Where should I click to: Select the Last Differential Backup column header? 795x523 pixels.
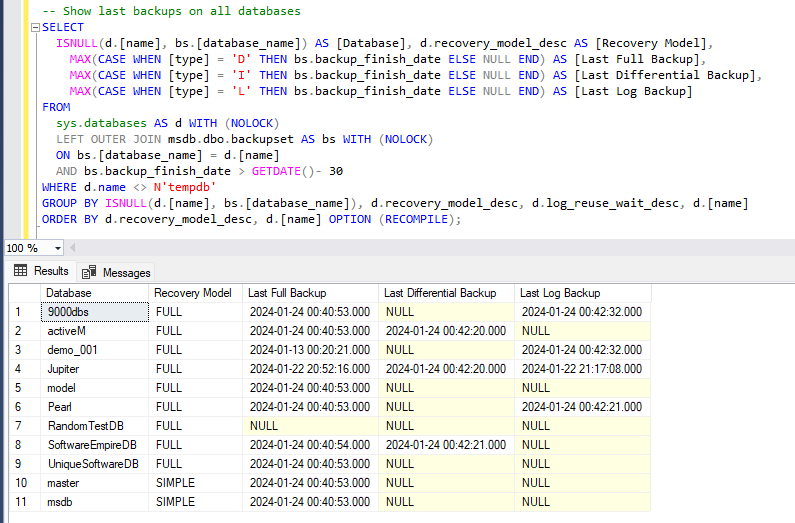[439, 293]
